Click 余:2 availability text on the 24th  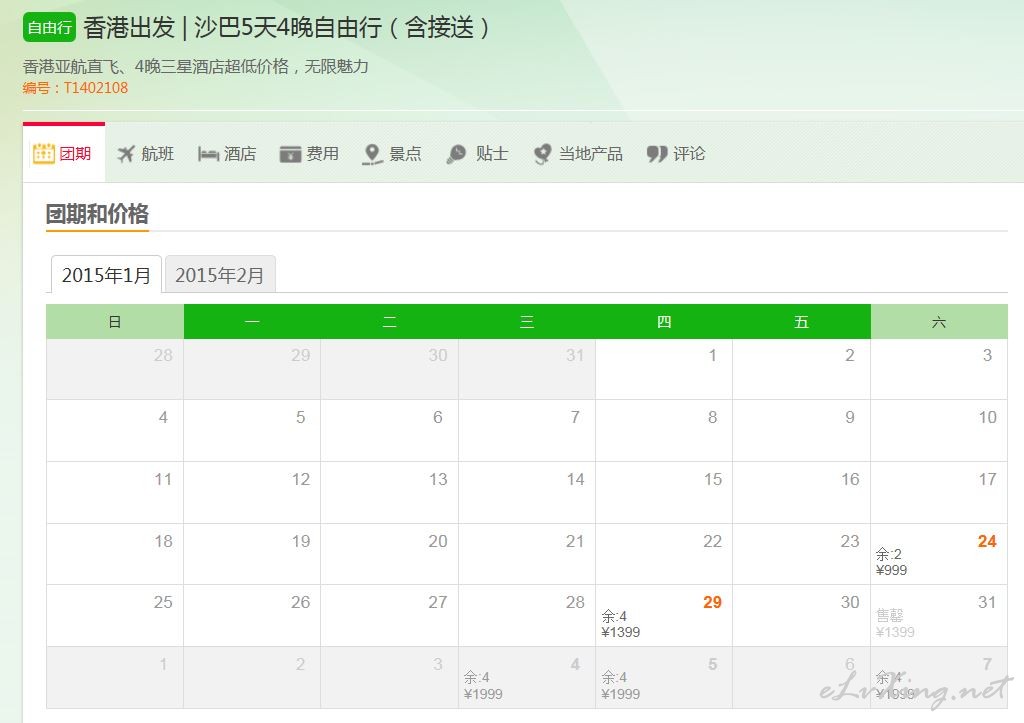[889, 554]
